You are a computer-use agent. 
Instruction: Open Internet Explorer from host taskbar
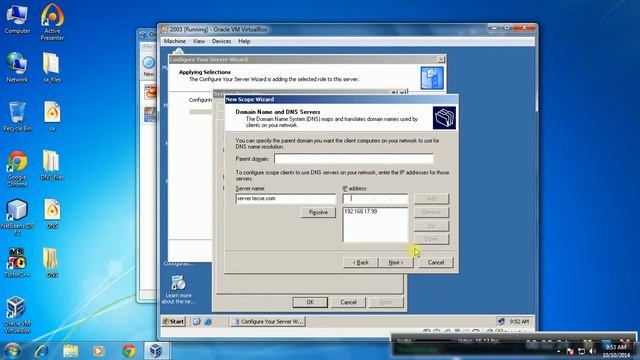[41, 351]
